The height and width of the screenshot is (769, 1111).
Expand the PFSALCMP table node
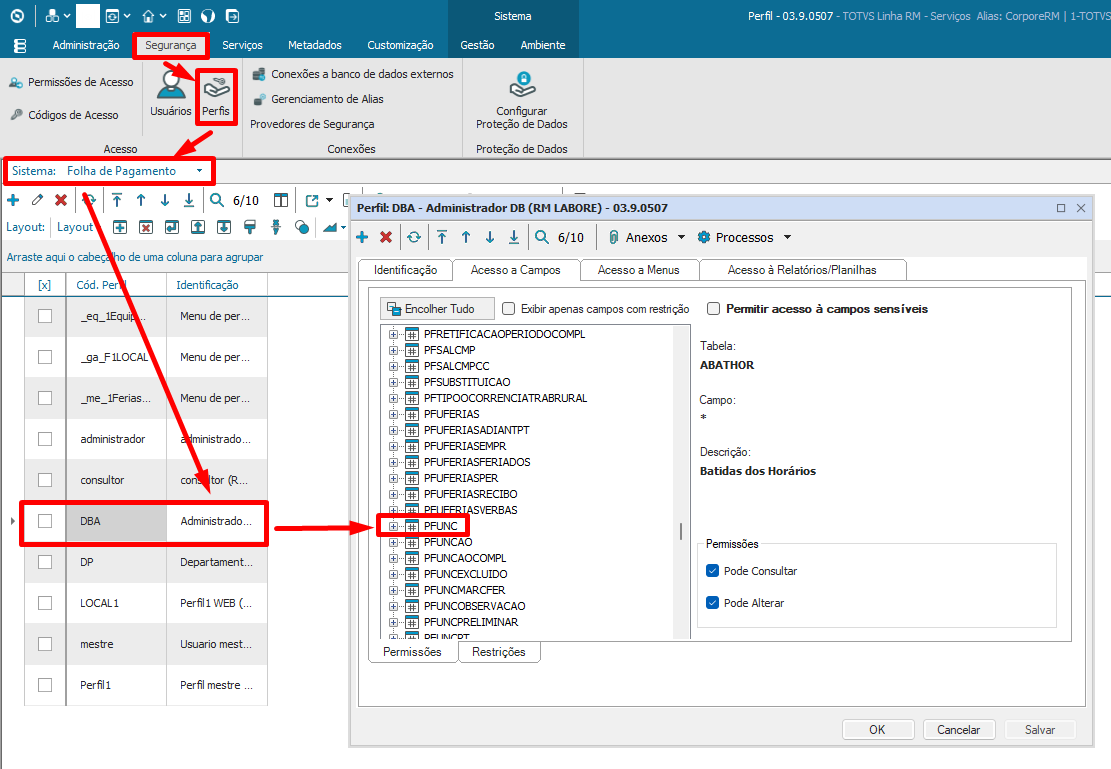click(x=393, y=350)
